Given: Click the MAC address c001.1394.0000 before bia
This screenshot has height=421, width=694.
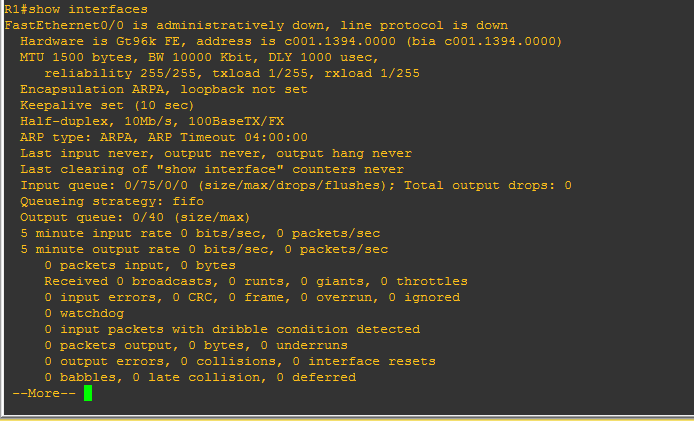Looking at the screenshot, I should coord(340,41).
